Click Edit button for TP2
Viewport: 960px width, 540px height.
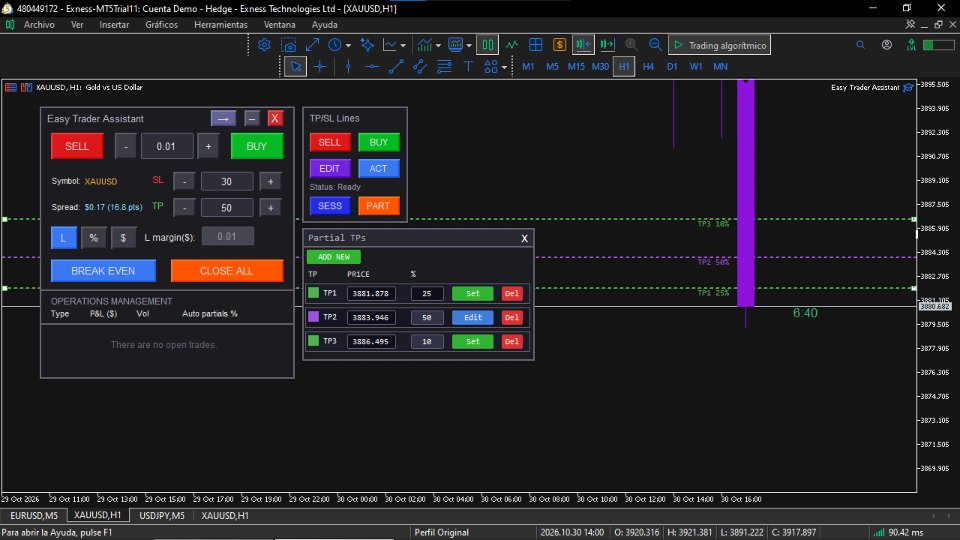coord(473,317)
